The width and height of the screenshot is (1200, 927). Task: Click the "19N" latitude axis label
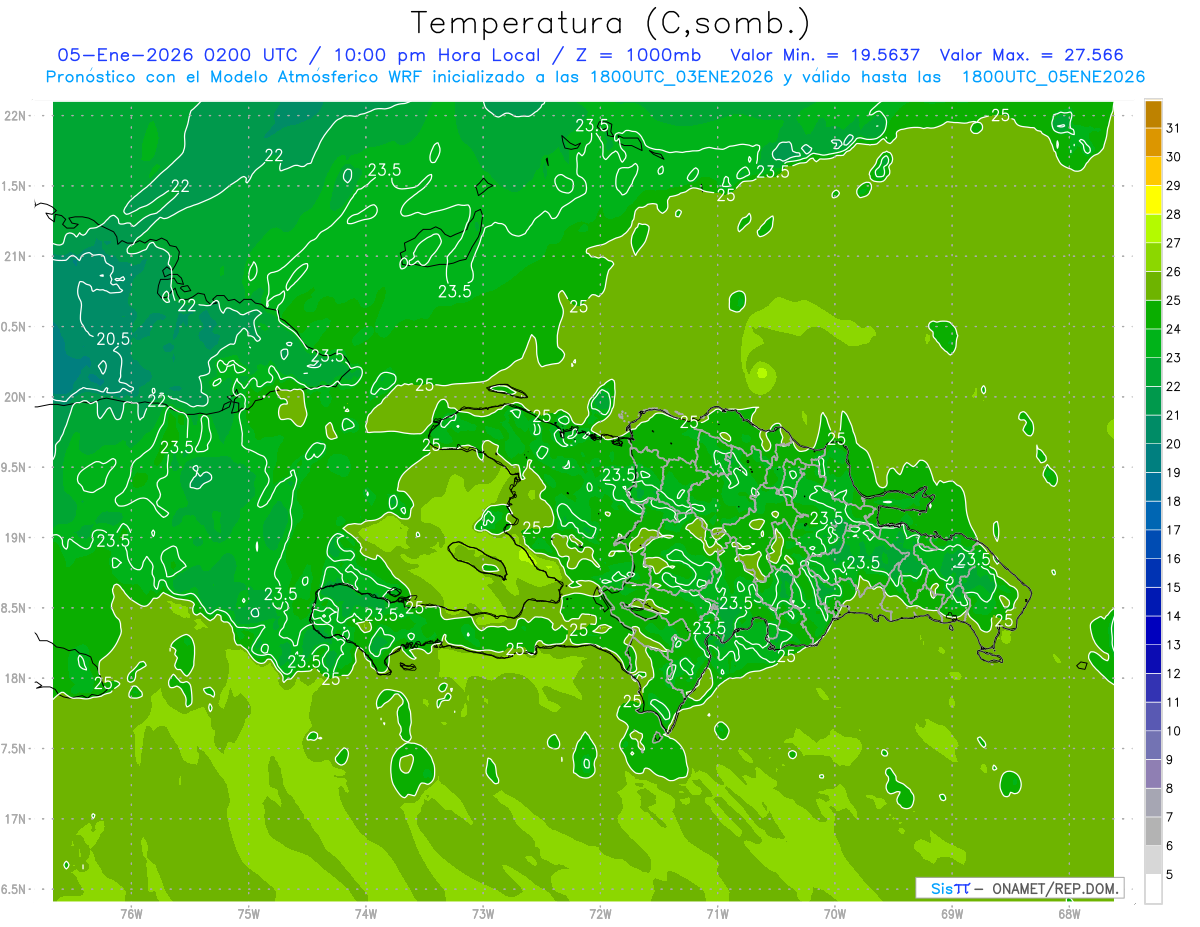click(17, 537)
